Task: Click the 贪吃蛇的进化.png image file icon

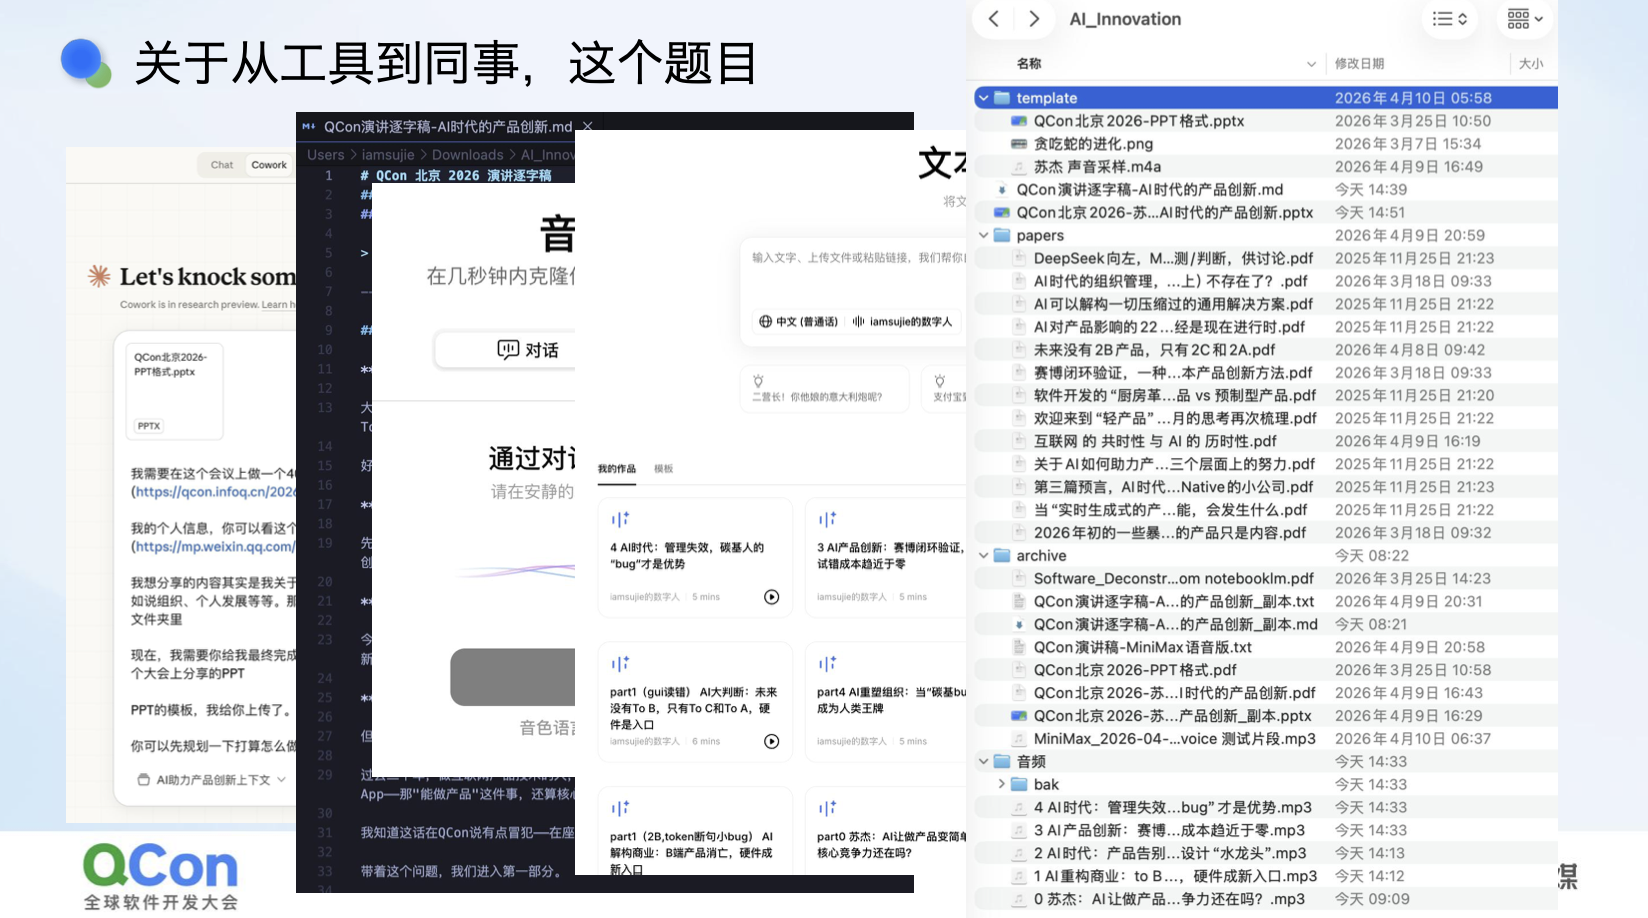Action: [x=1019, y=144]
